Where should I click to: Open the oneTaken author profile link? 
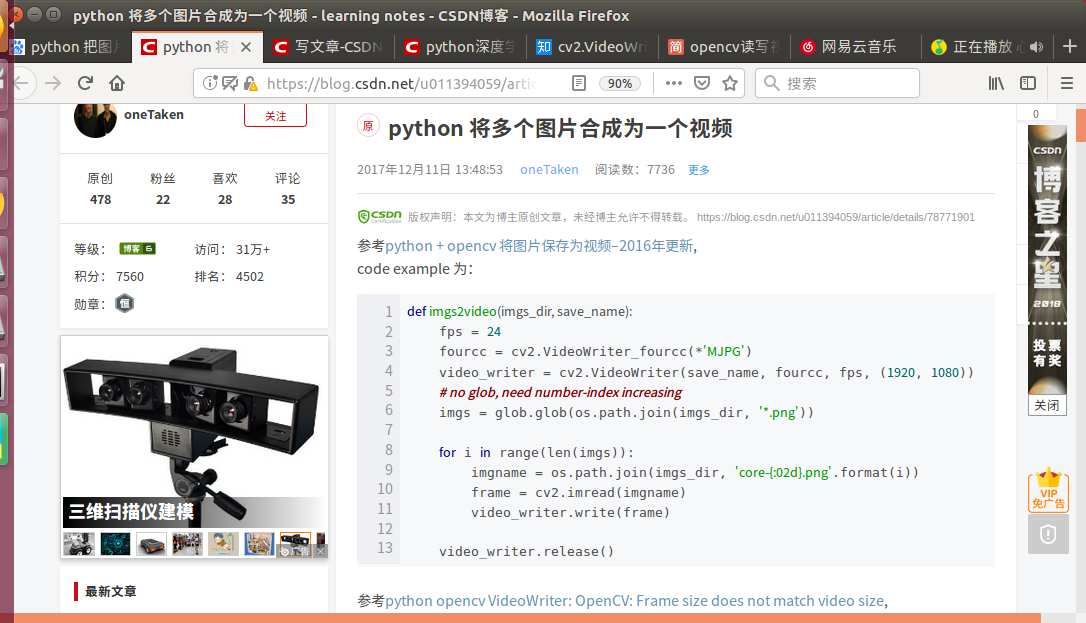[547, 170]
